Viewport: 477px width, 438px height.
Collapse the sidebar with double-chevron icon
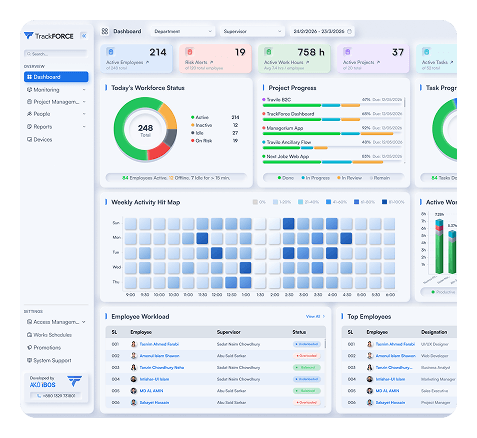tap(84, 36)
